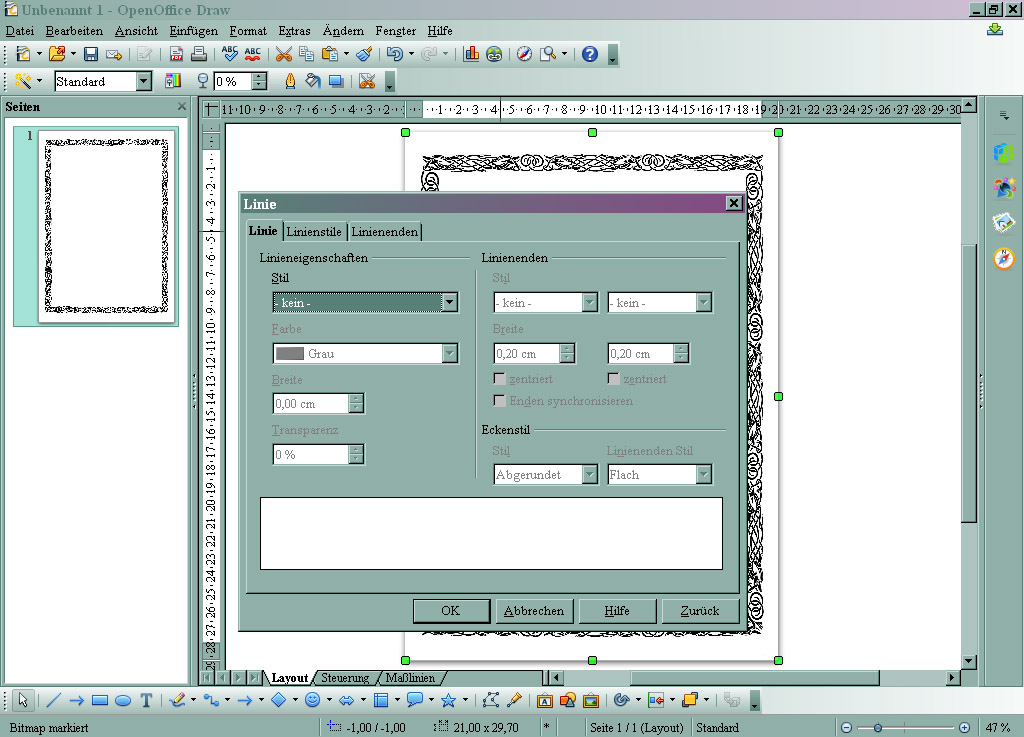Expand the Farbe Grau dropdown
Viewport: 1024px width, 737px height.
(450, 353)
